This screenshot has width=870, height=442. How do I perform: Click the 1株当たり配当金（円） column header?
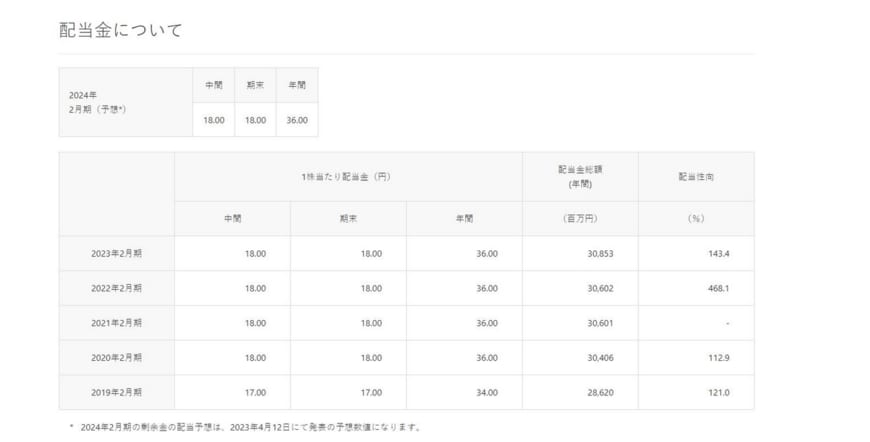347,177
